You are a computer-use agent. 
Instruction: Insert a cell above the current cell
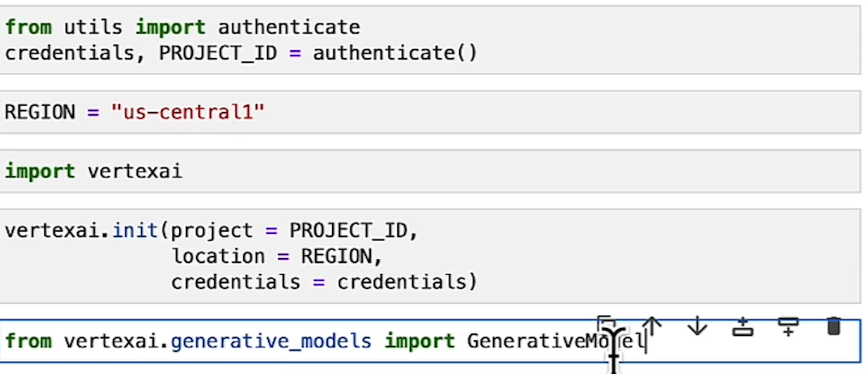click(x=743, y=327)
